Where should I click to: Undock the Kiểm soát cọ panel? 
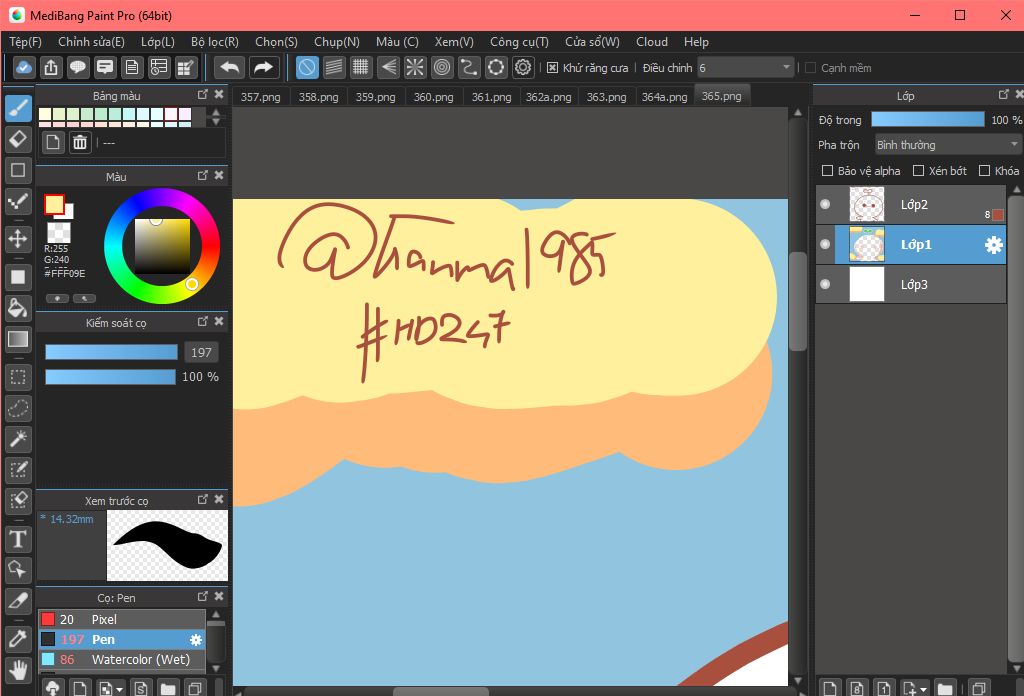click(202, 321)
